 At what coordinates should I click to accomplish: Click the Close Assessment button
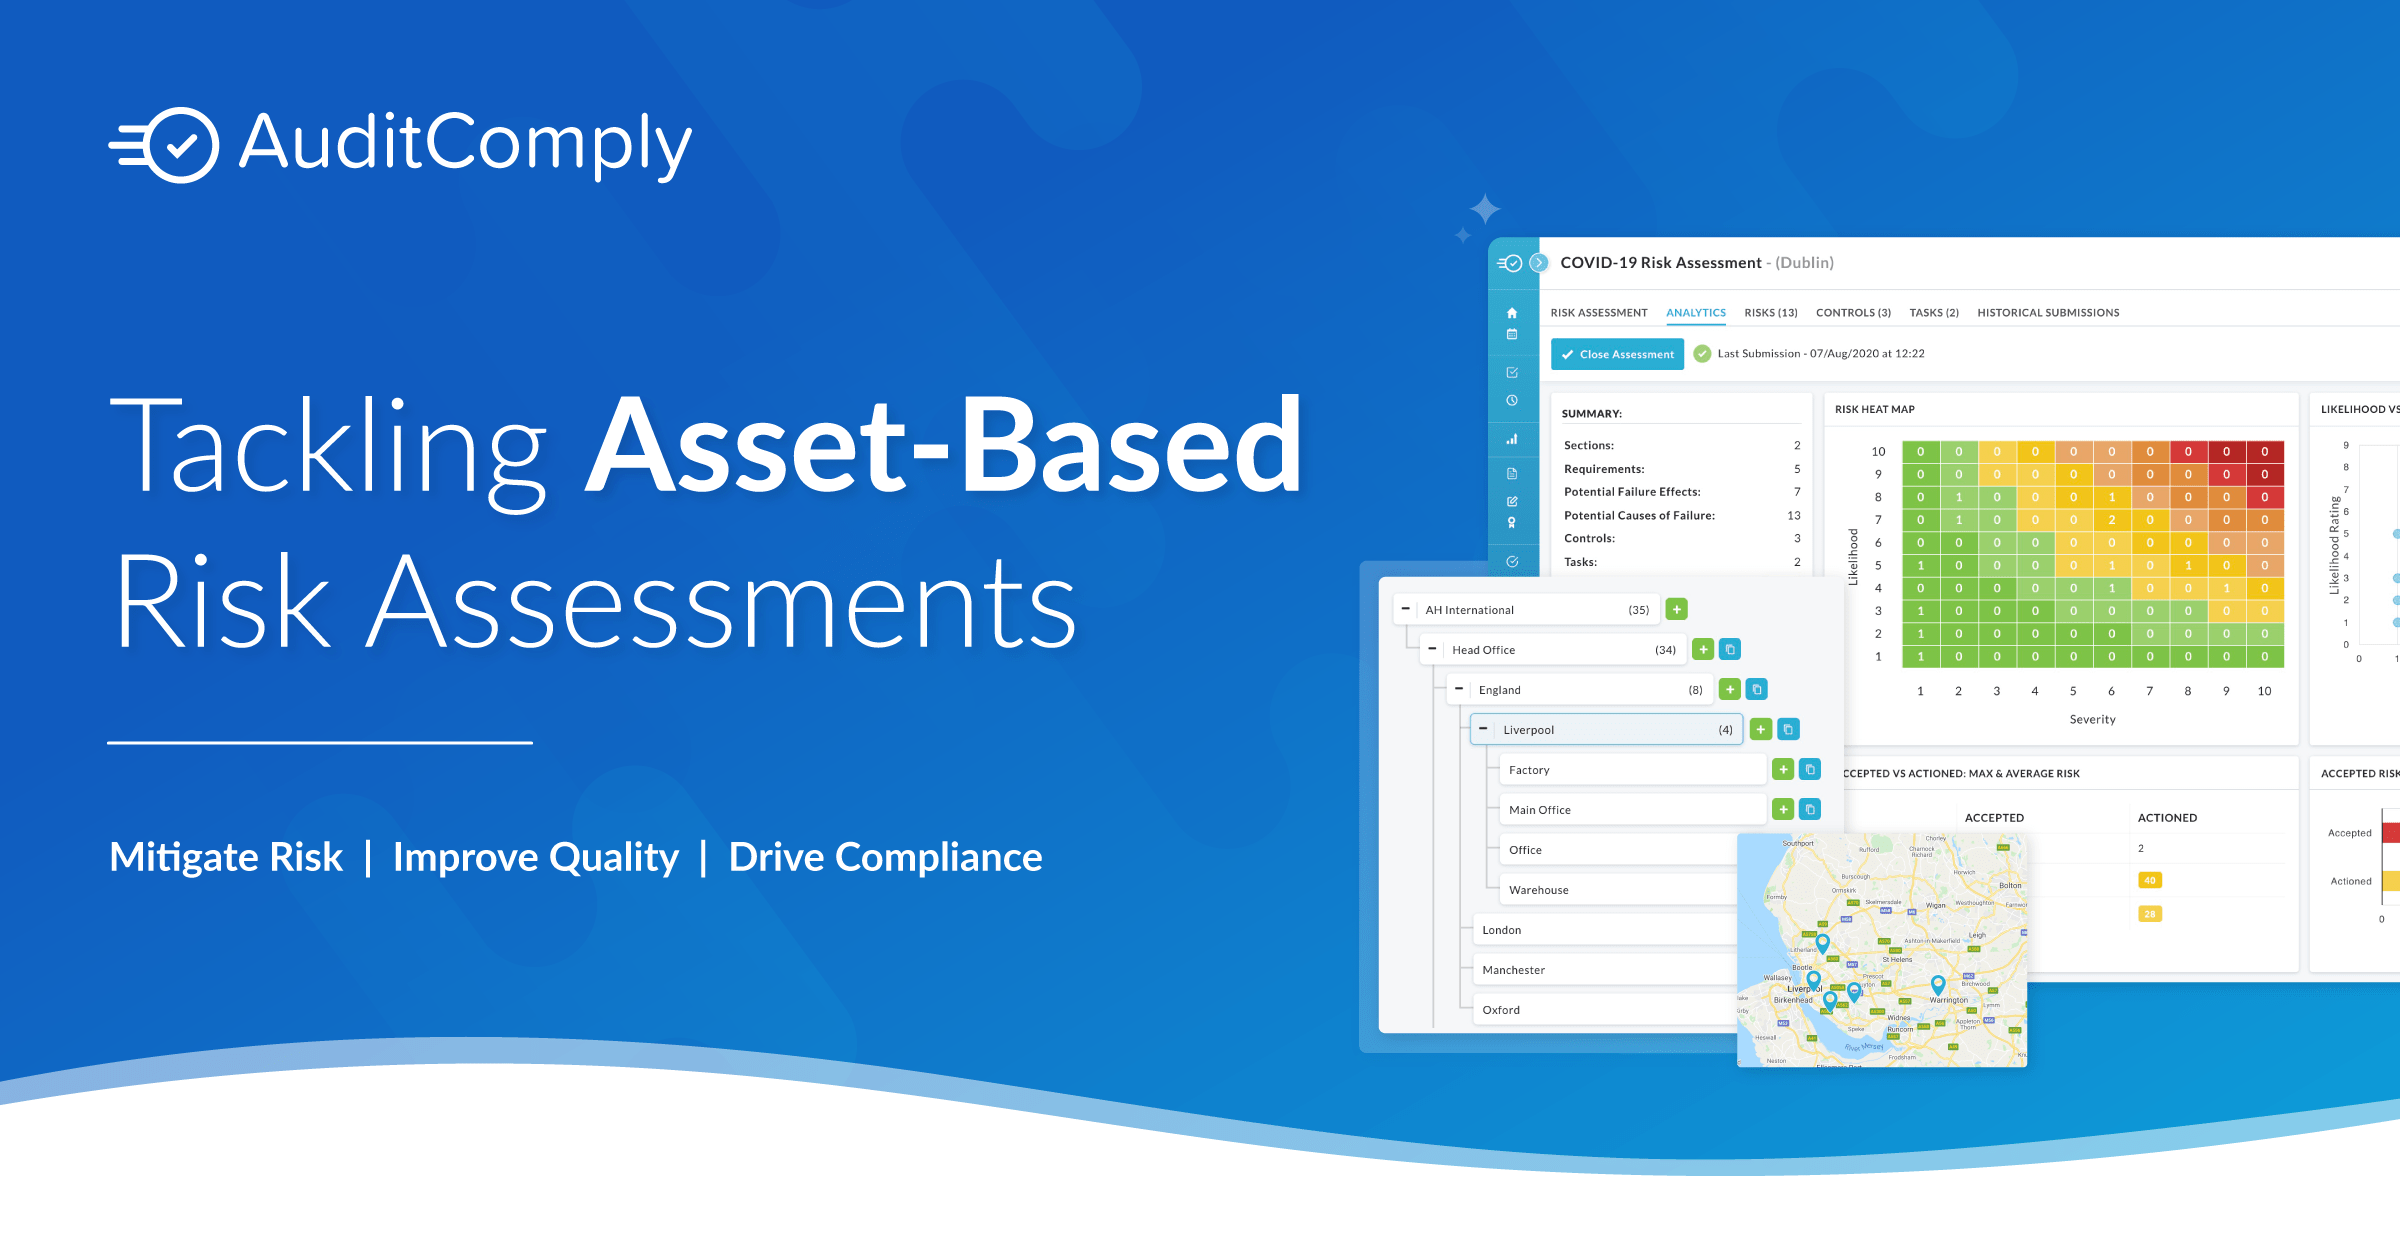1617,353
